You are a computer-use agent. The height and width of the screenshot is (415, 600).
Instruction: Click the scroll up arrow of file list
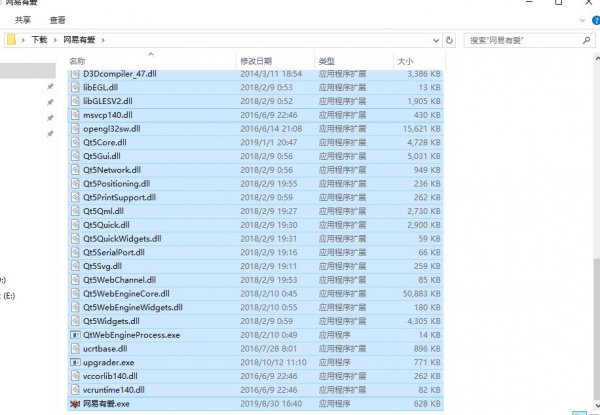coord(597,59)
